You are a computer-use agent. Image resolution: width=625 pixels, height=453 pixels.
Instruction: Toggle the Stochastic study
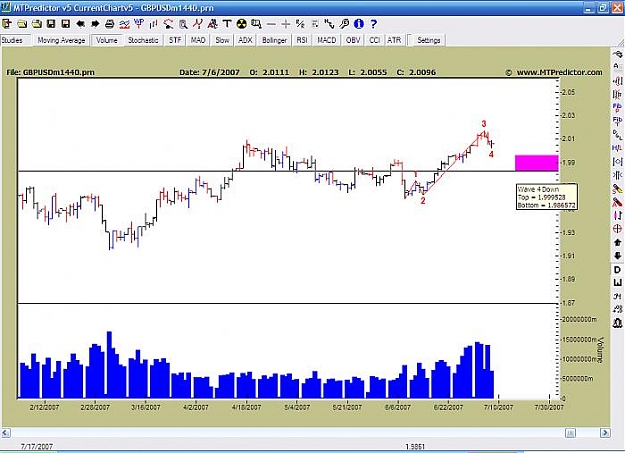pos(143,40)
